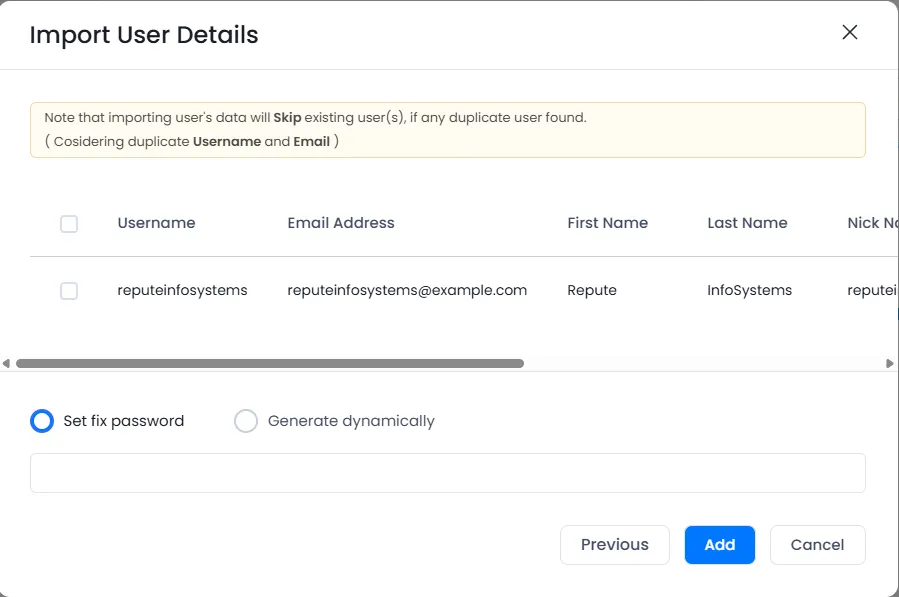Select the Set fix password option
899x597 pixels.
(x=42, y=421)
